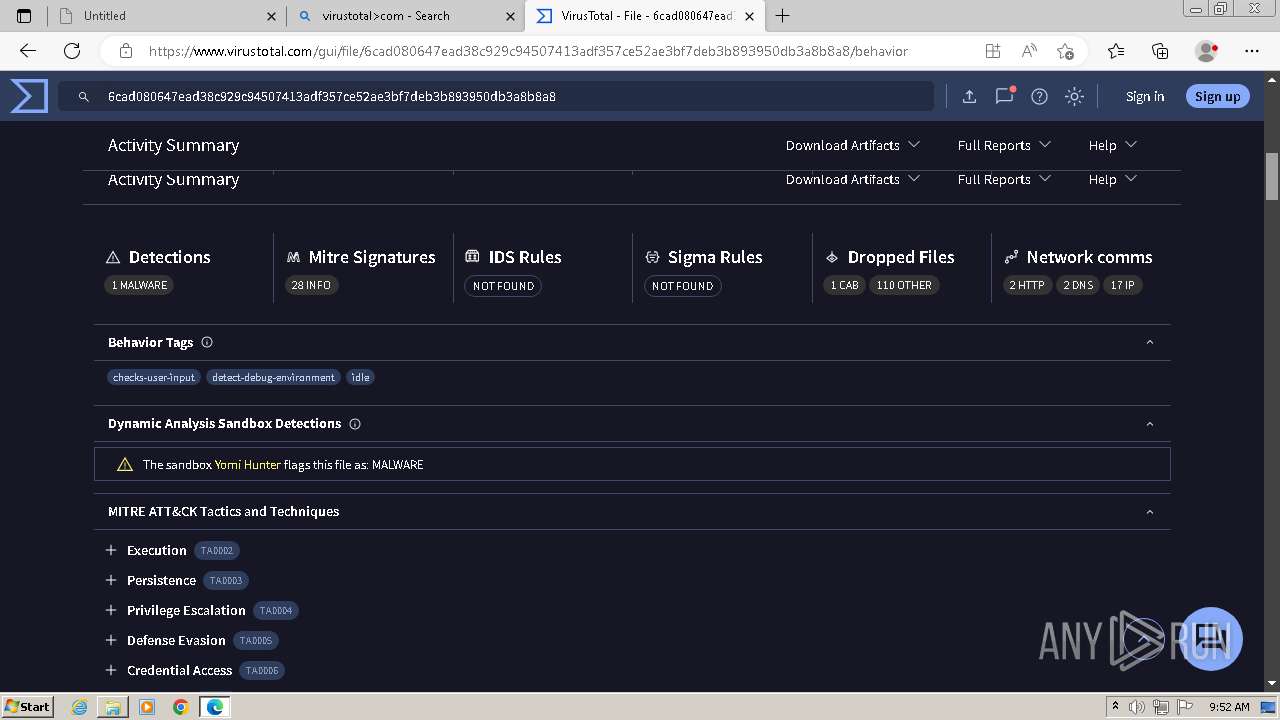Click the upload file icon
The width and height of the screenshot is (1280, 720).
[969, 96]
